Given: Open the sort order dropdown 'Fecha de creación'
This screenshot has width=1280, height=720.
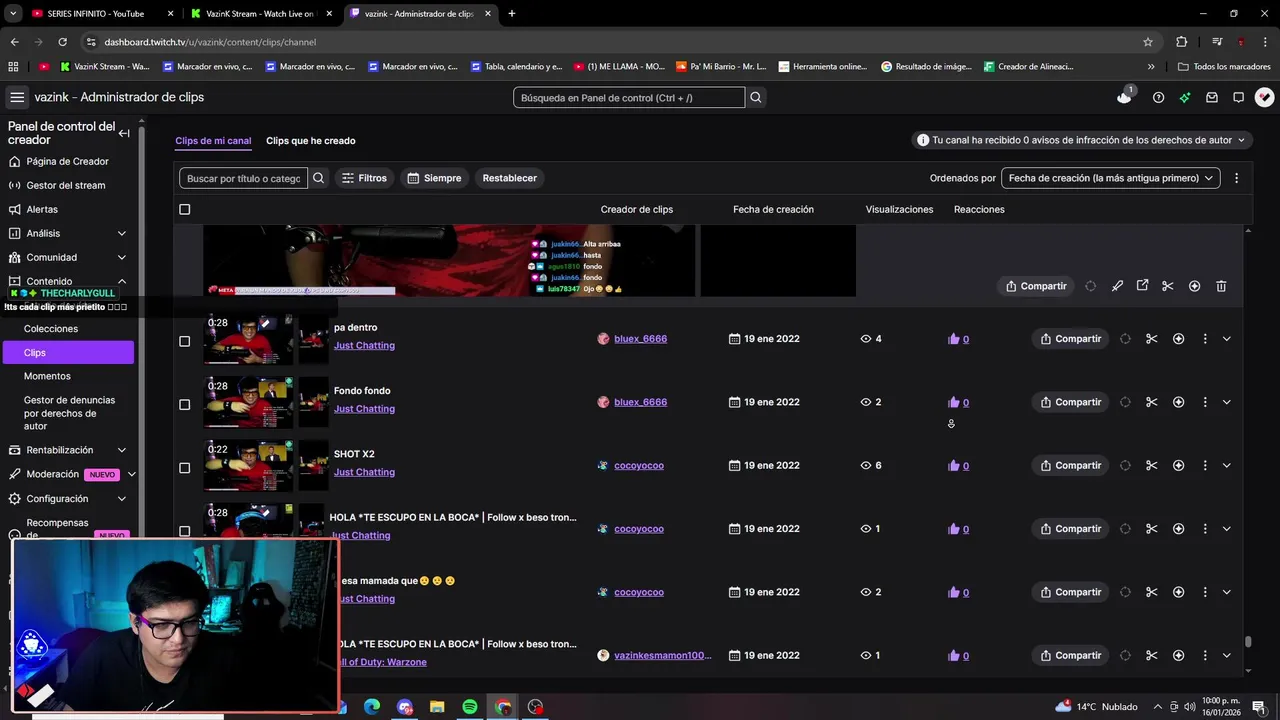Looking at the screenshot, I should click(x=1110, y=178).
